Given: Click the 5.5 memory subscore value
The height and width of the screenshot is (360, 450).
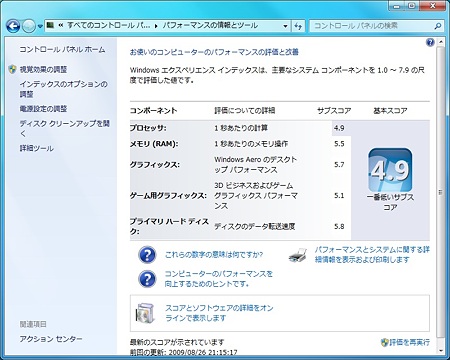Looking at the screenshot, I should point(339,144).
